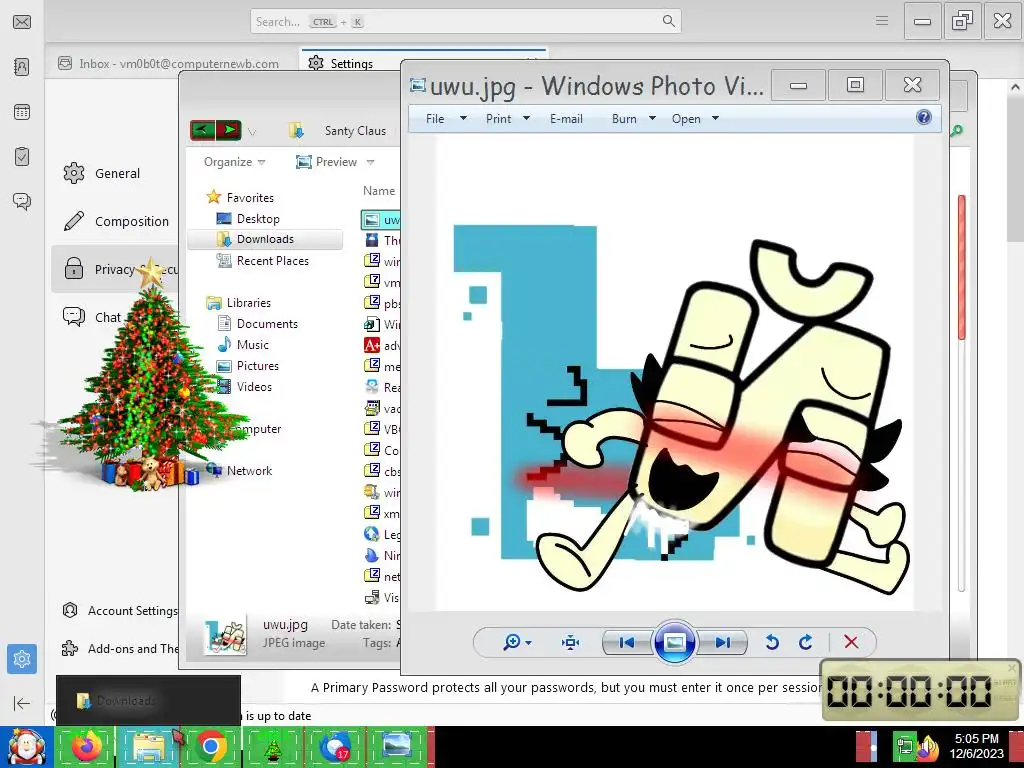
Task: Click the Explorer forward arrow button
Action: [229, 130]
